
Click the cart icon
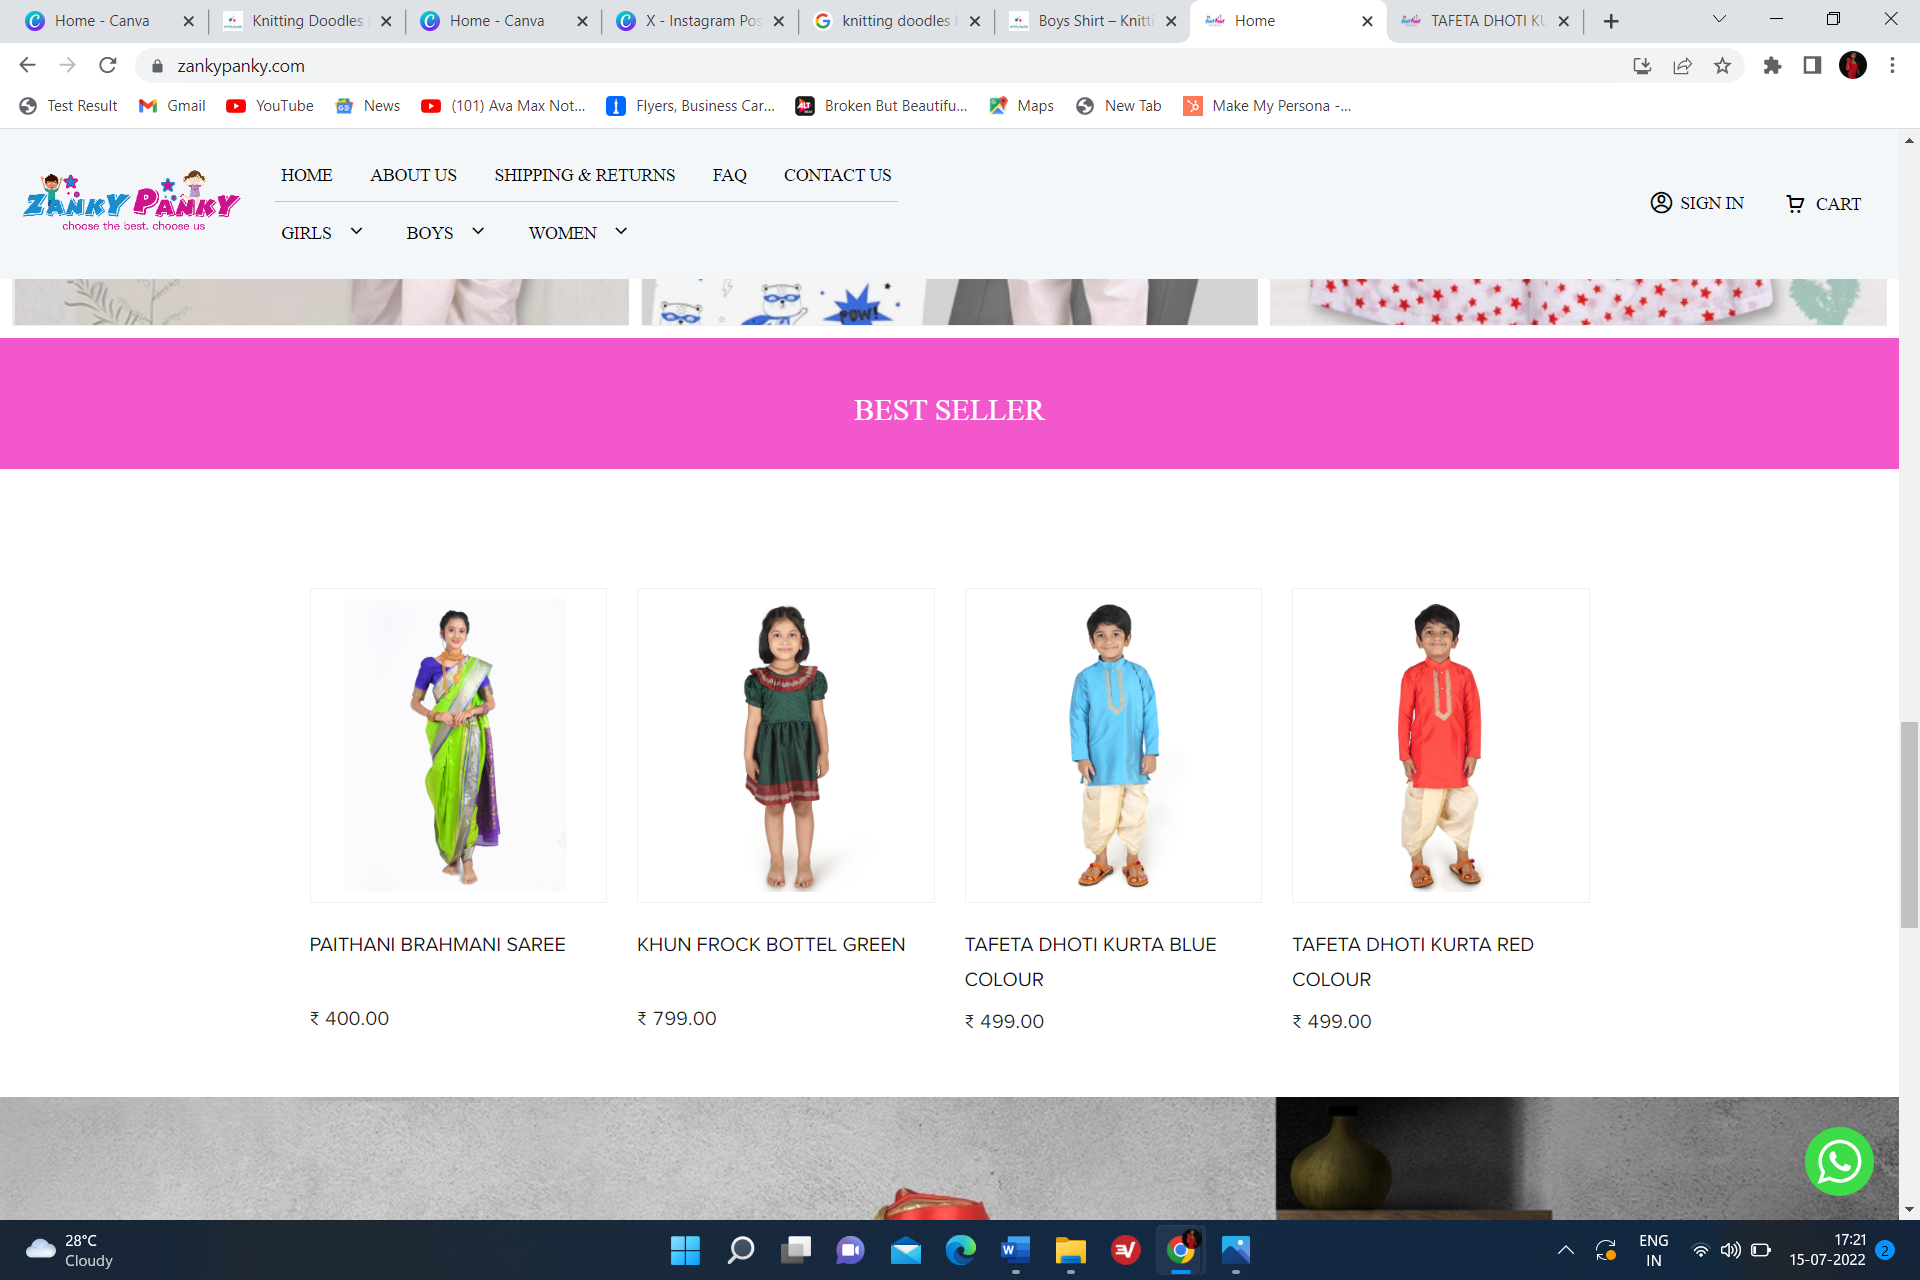tap(1795, 204)
